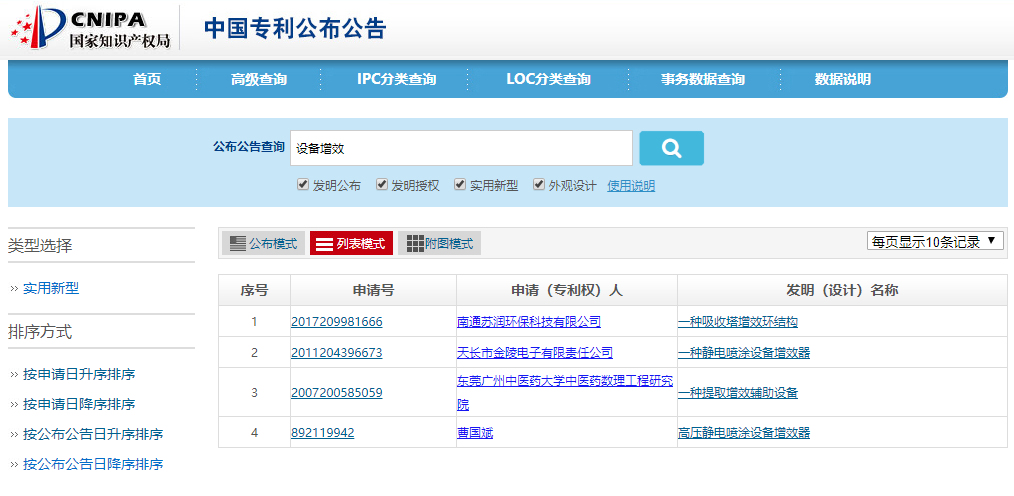Click the CNIPA logo
The height and width of the screenshot is (496, 1014).
(91, 28)
